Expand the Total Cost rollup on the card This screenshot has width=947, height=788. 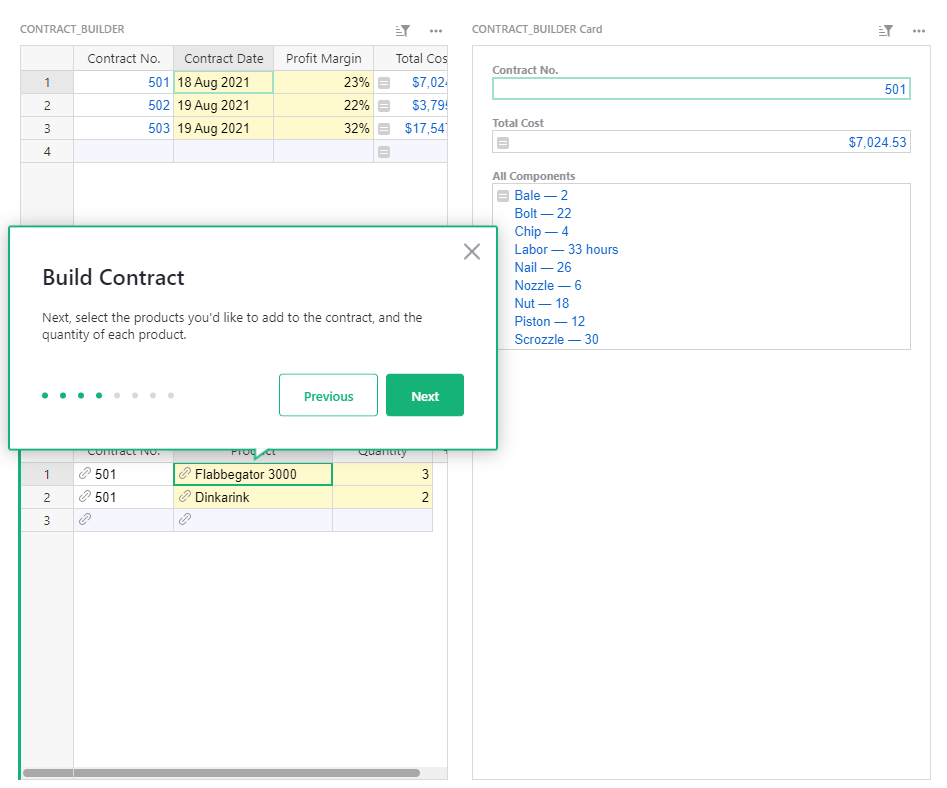[x=502, y=142]
